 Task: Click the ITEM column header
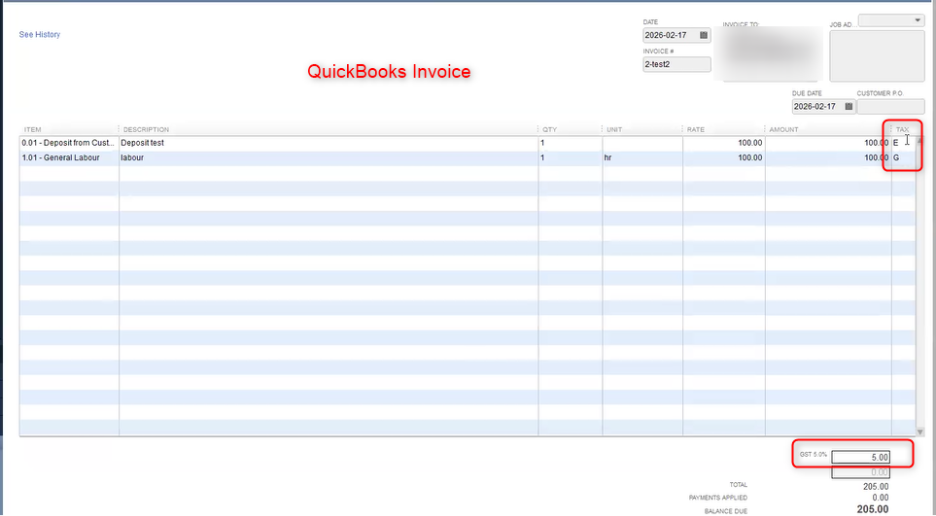[x=32, y=130]
